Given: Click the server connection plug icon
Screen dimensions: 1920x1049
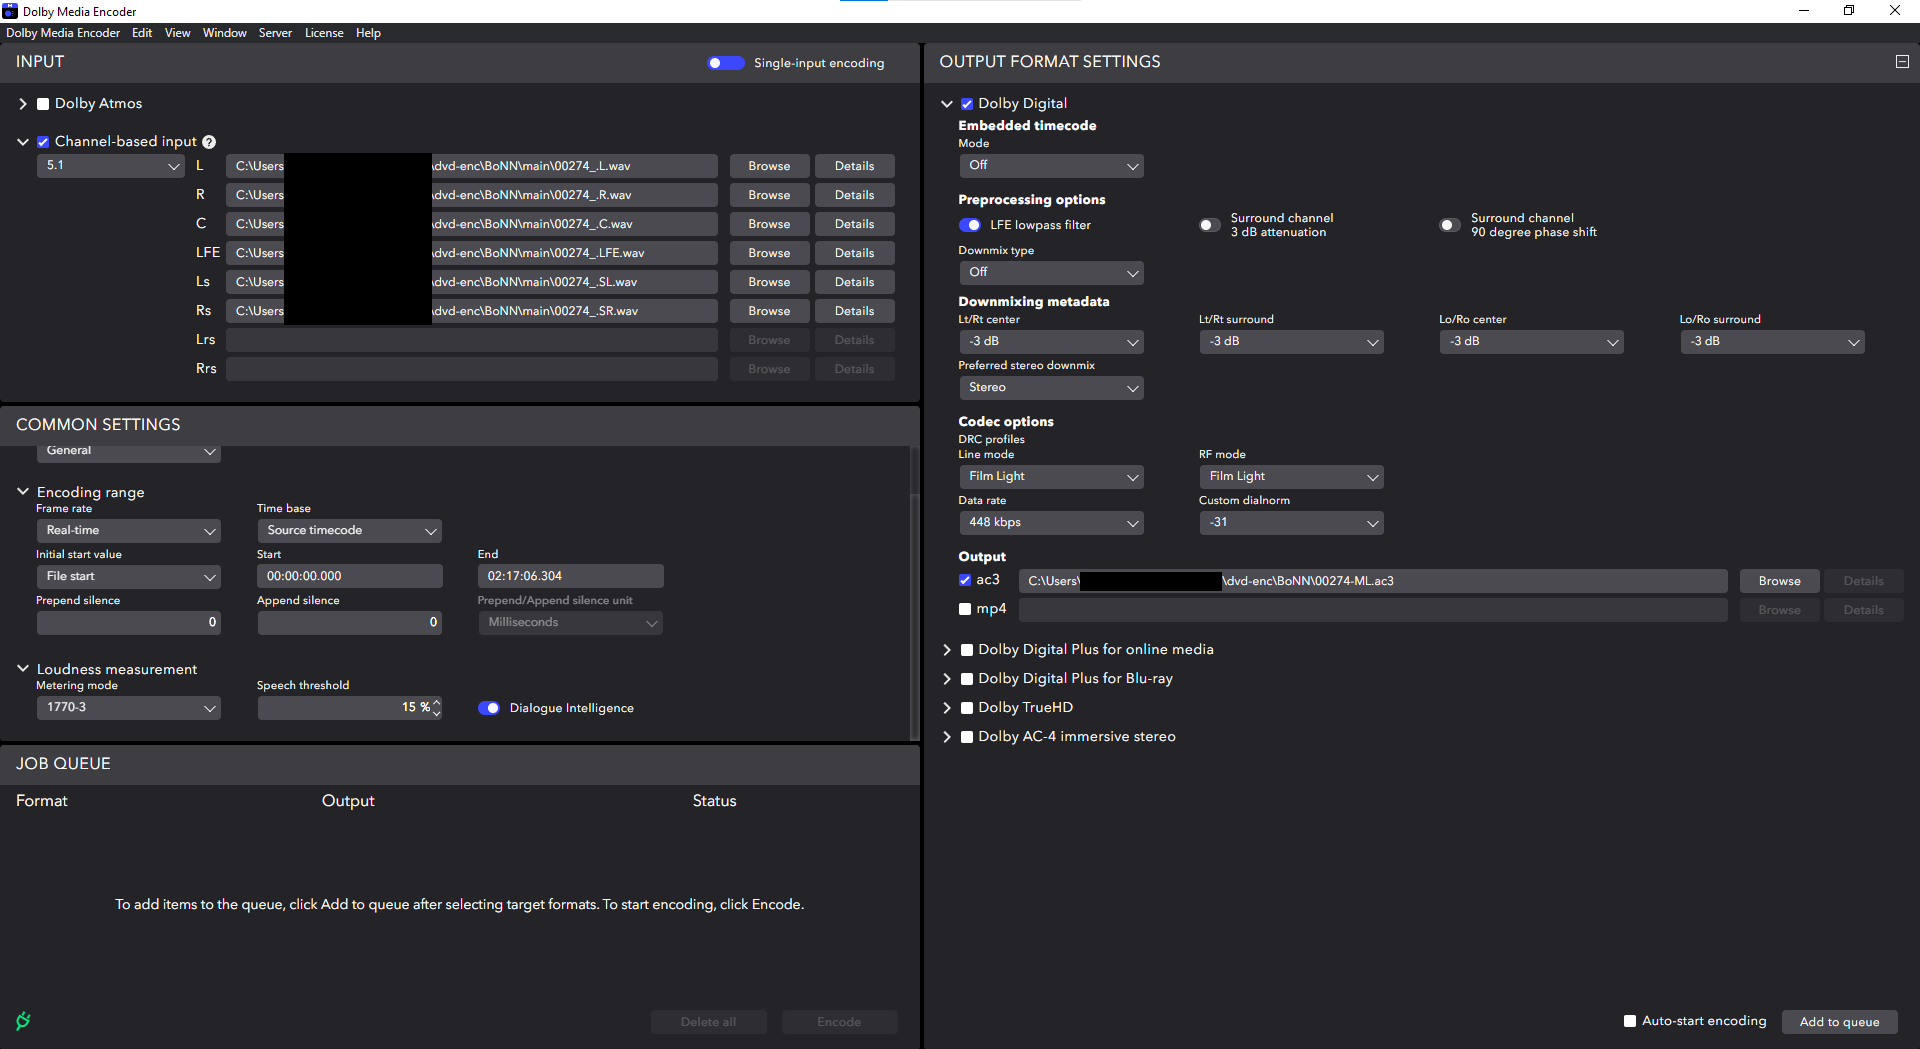Looking at the screenshot, I should pyautogui.click(x=23, y=1021).
